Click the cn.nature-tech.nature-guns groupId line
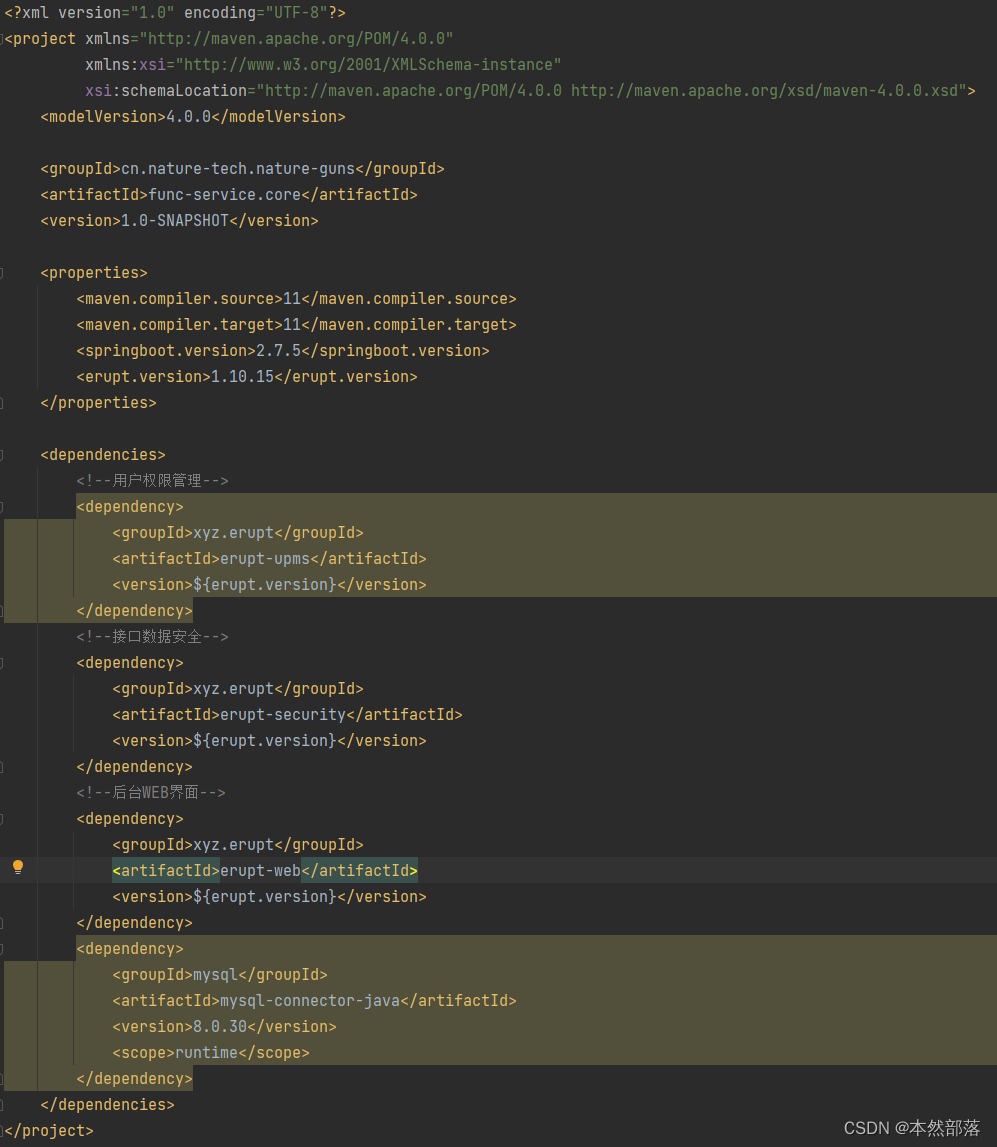997x1147 pixels. click(243, 169)
